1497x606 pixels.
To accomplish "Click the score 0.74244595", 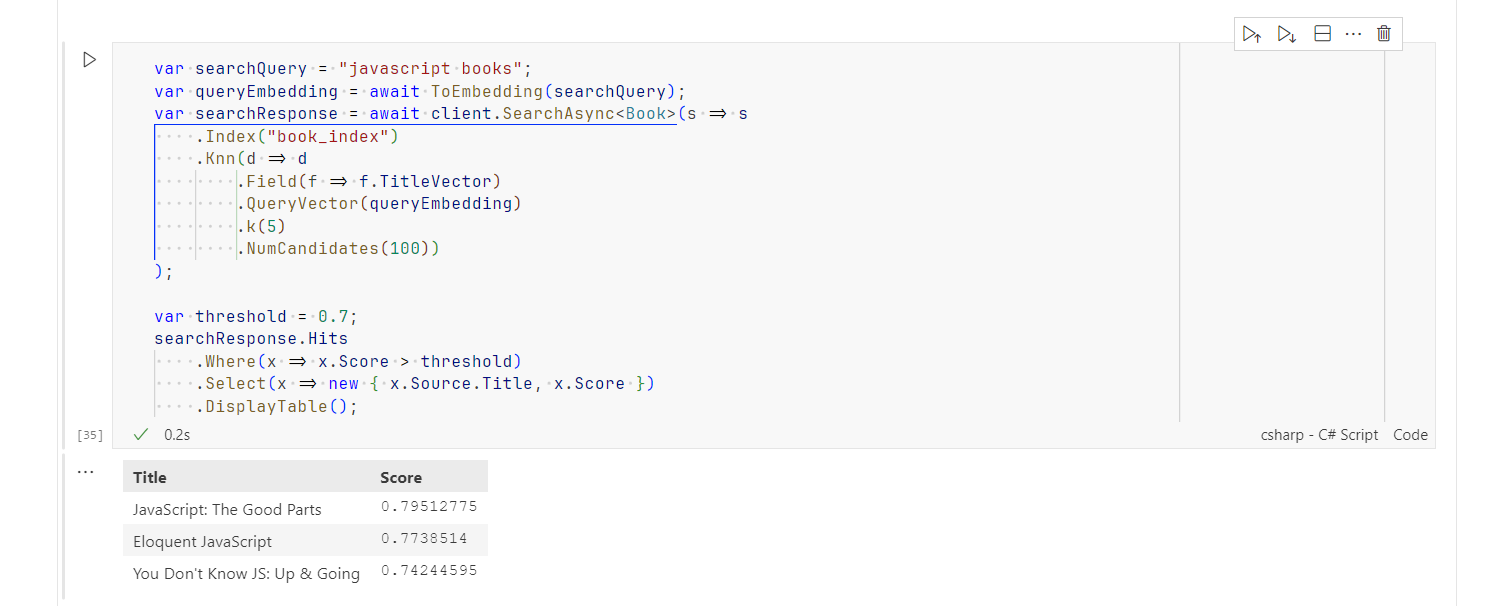I will coord(429,571).
